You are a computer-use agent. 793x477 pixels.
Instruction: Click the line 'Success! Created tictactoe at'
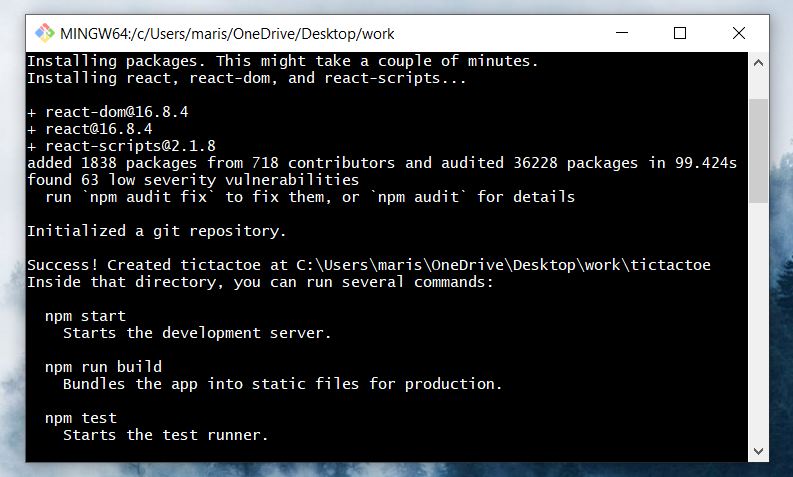click(x=369, y=266)
